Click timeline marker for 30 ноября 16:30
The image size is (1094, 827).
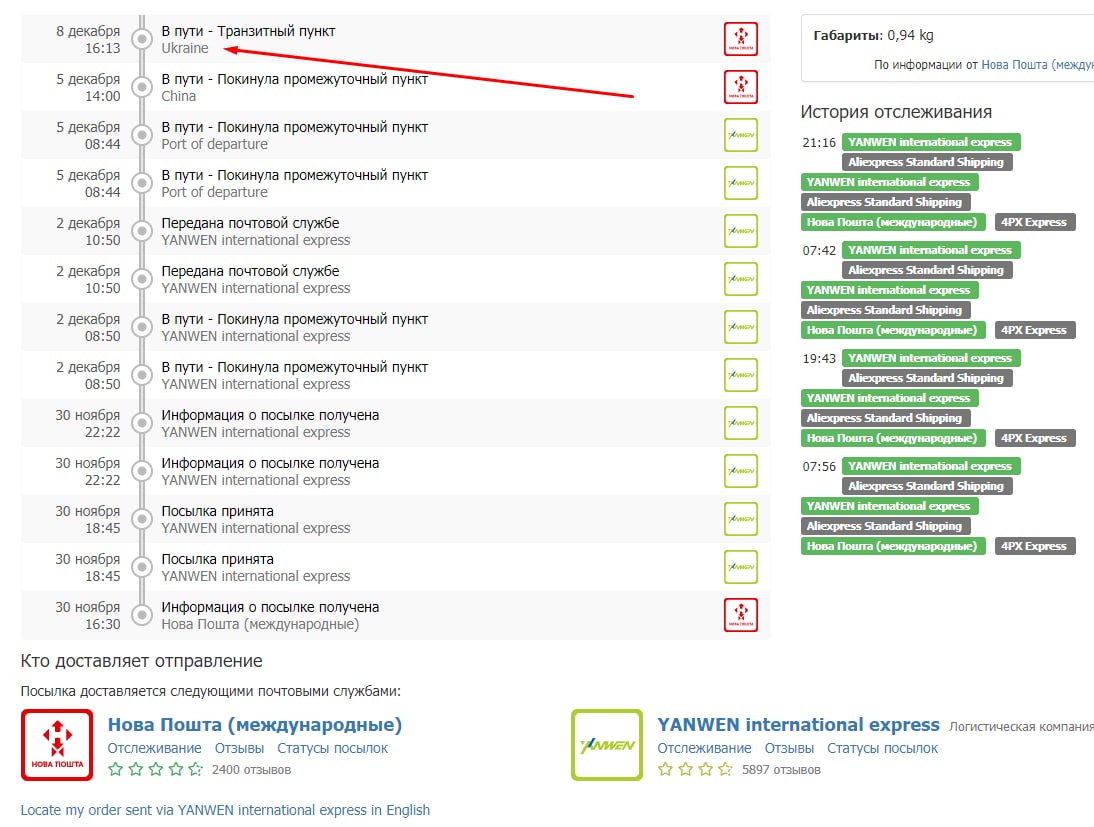pos(142,615)
